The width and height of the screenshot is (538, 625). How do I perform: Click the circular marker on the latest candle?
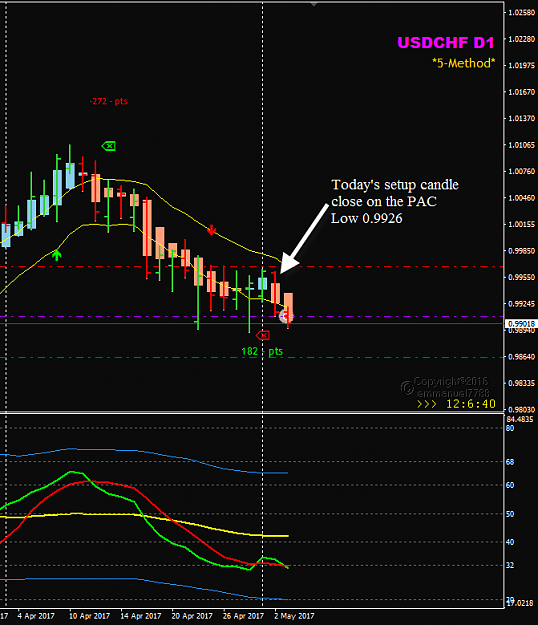tap(285, 316)
